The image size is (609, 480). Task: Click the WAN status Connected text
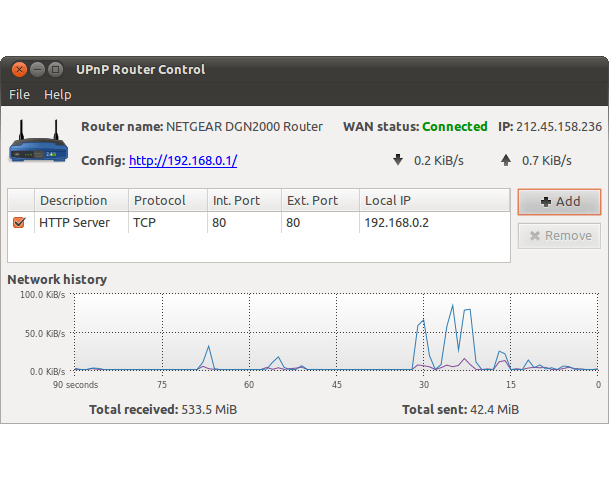(x=454, y=127)
